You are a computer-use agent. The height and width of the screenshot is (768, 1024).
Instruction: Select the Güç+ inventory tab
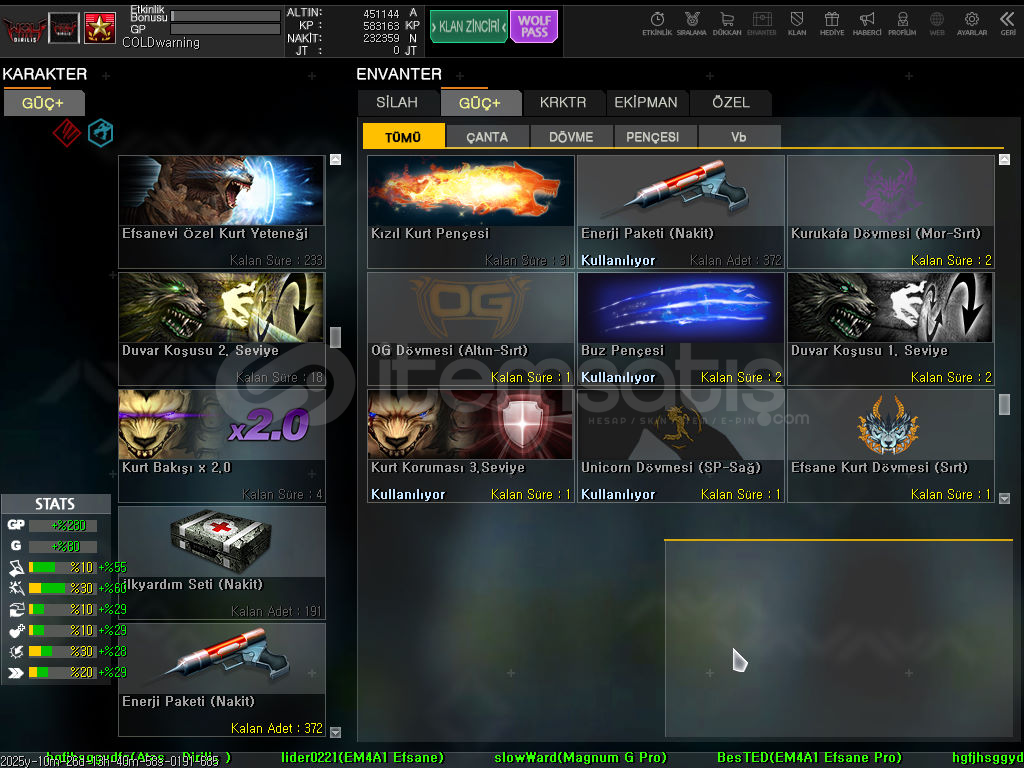480,103
